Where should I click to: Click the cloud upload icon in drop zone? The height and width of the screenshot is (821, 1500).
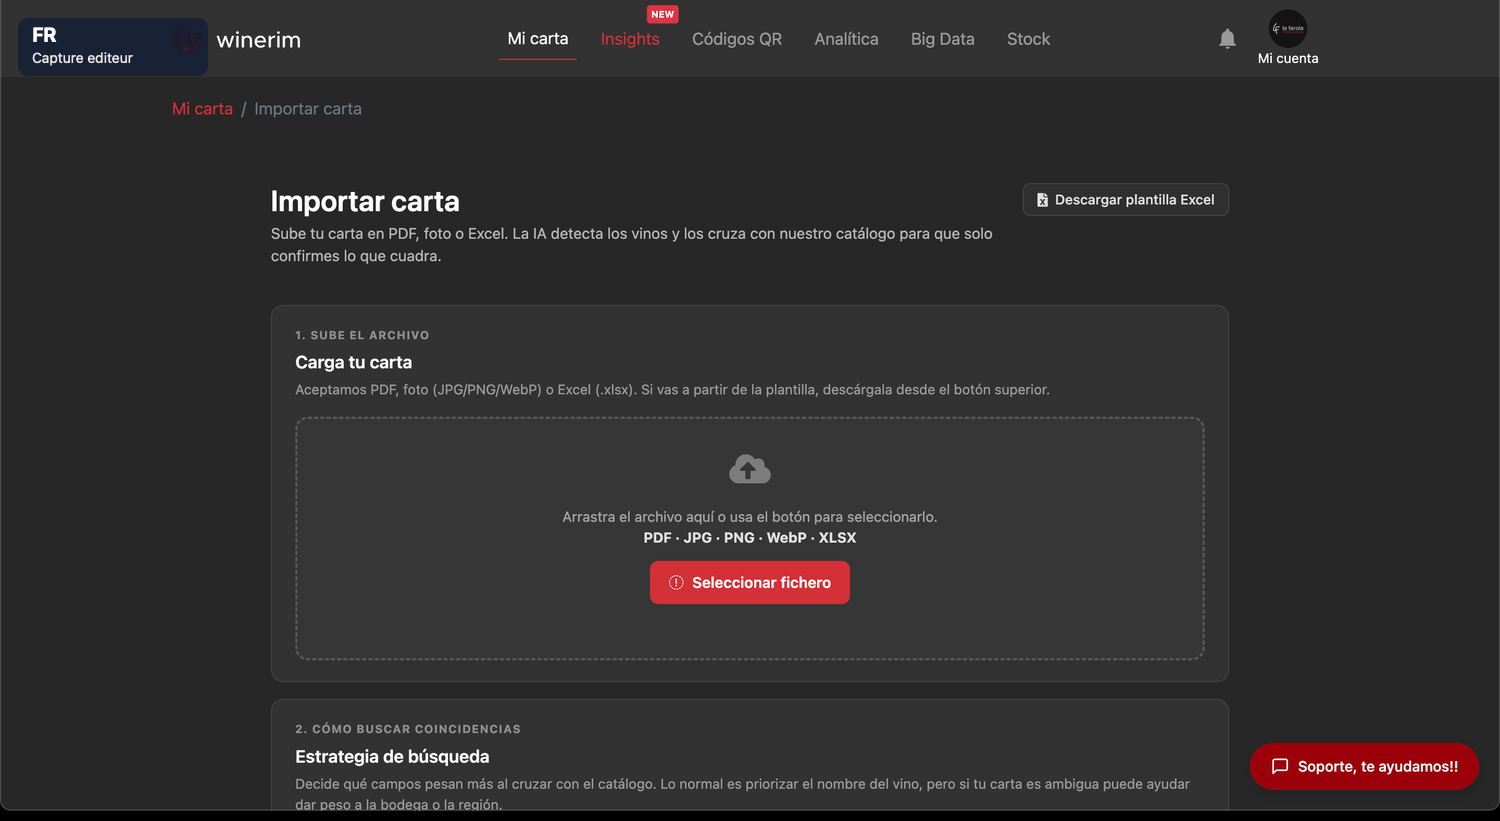click(750, 469)
